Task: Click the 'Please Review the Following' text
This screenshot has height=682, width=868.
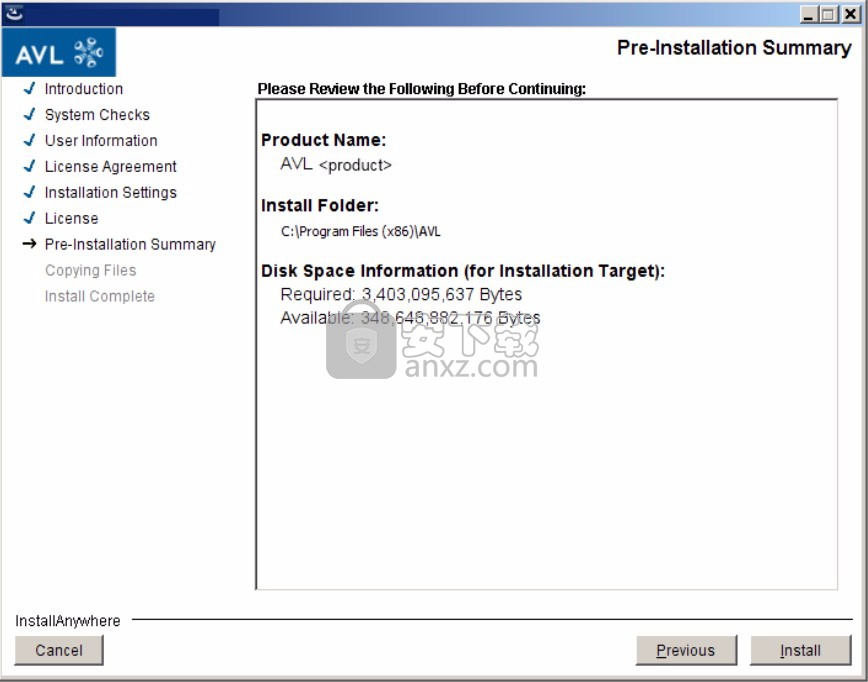Action: click(x=422, y=89)
